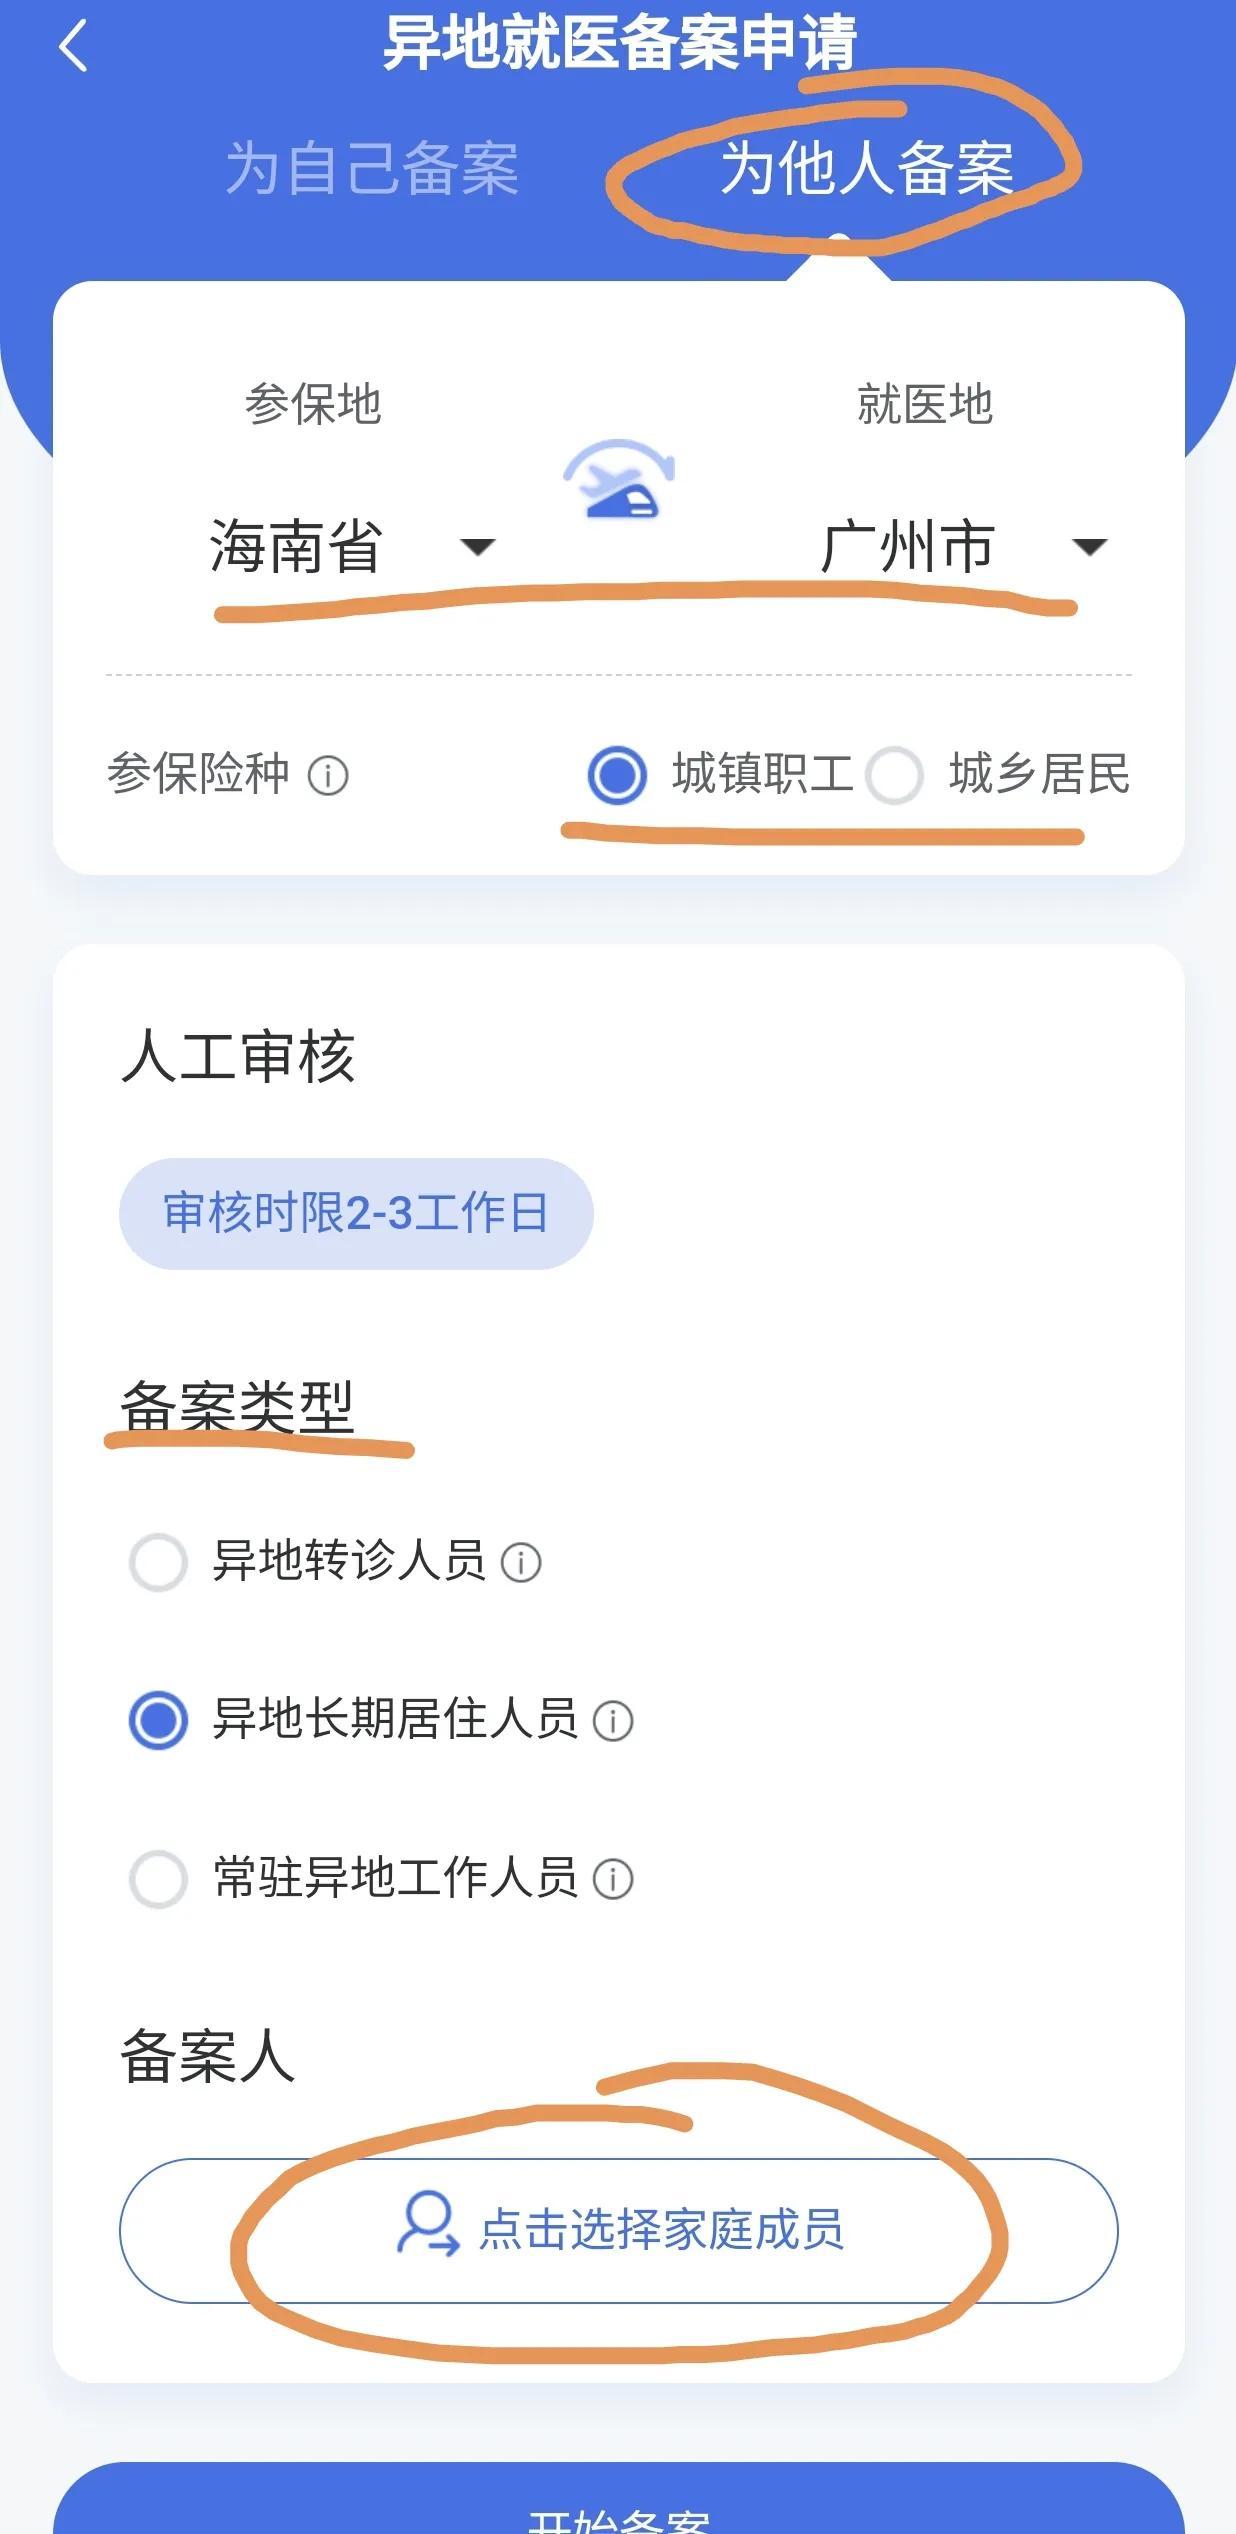Tap the 广州市 city name selector
The image size is (1236, 2534).
(x=907, y=547)
